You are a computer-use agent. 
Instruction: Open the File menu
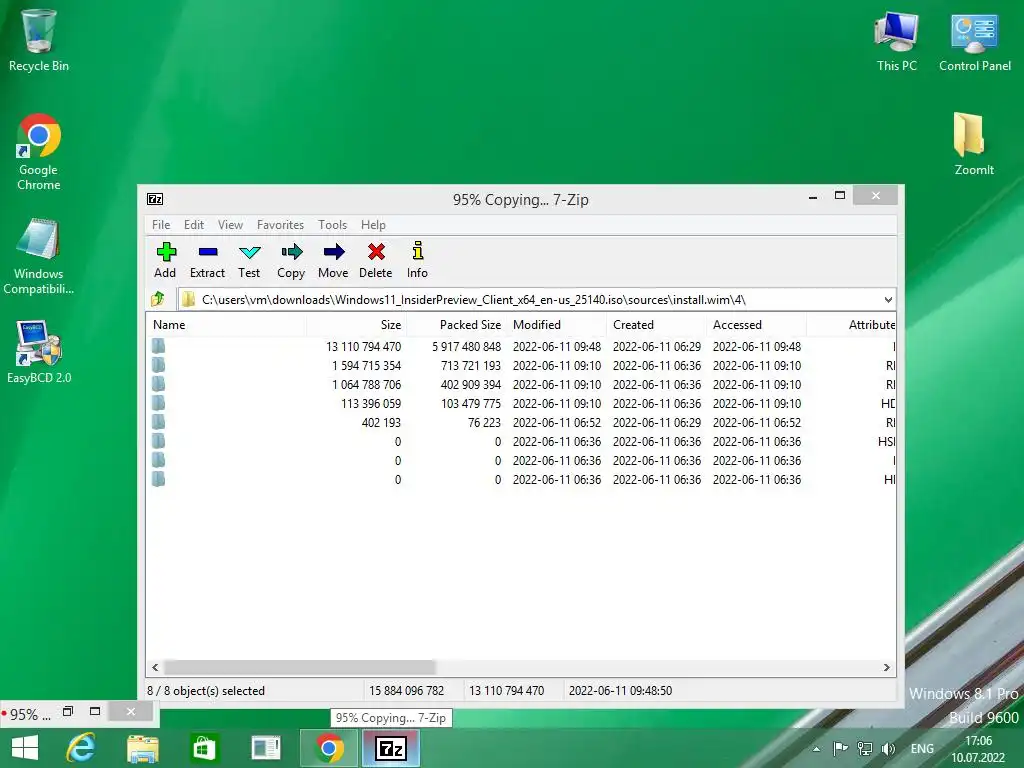[x=161, y=225]
